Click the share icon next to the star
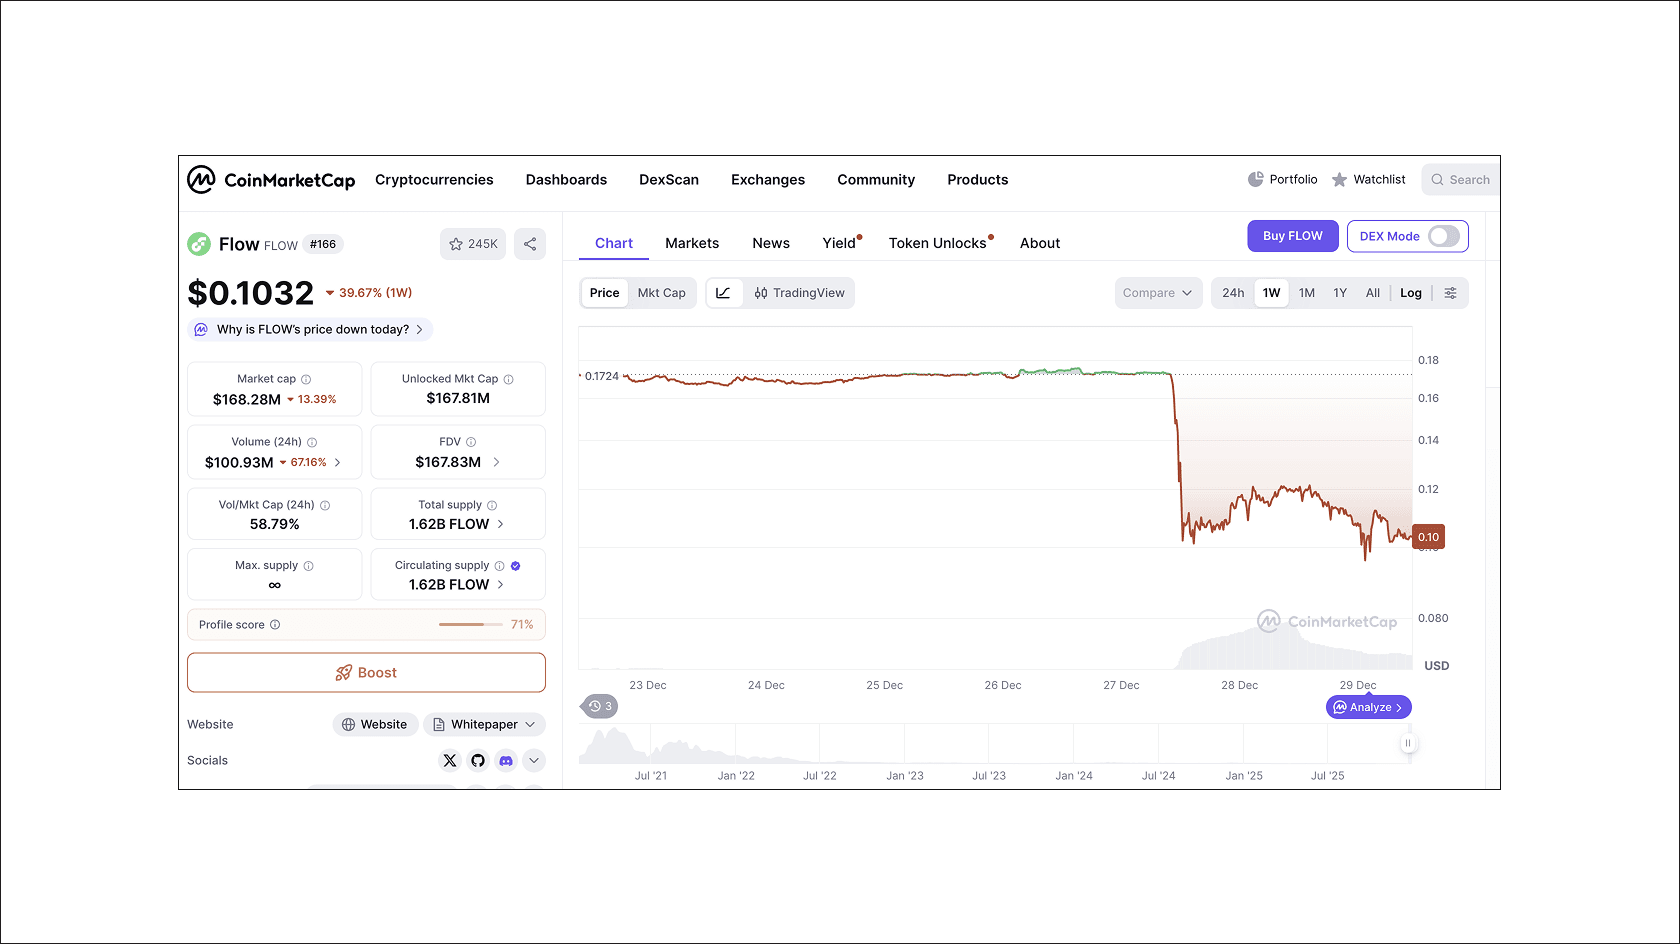The width and height of the screenshot is (1680, 944). coord(530,243)
